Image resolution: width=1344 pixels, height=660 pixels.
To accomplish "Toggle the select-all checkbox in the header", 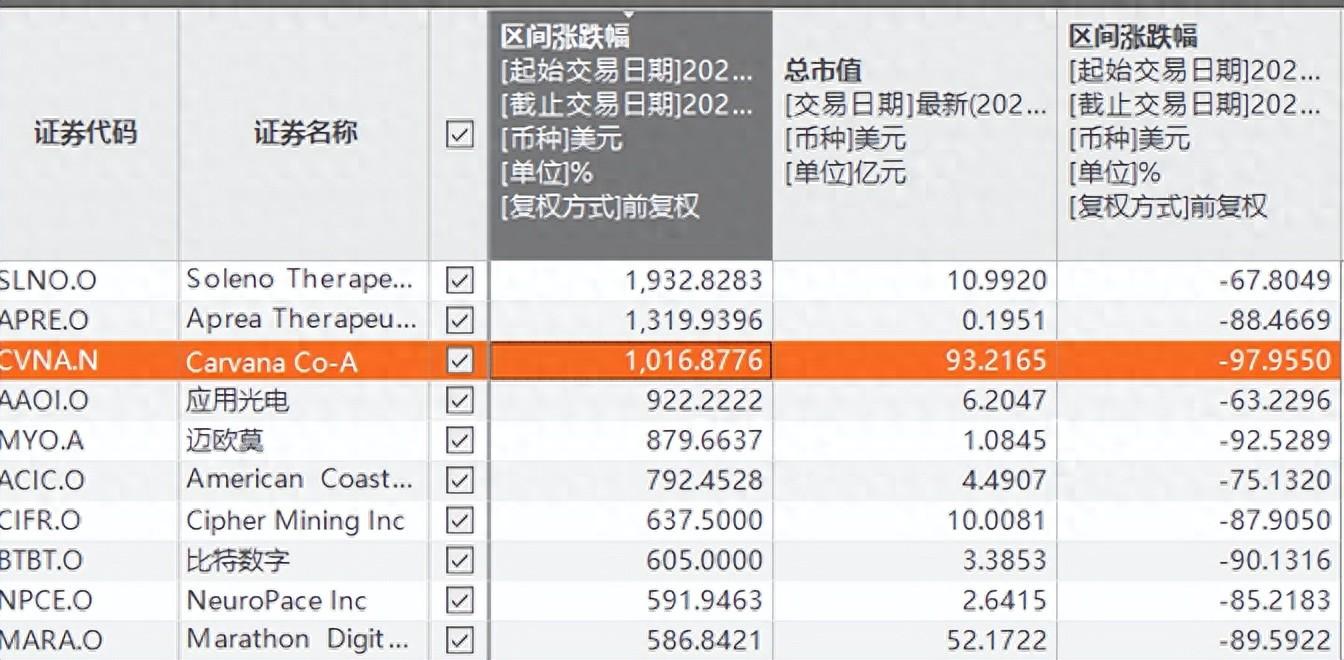I will tap(459, 133).
